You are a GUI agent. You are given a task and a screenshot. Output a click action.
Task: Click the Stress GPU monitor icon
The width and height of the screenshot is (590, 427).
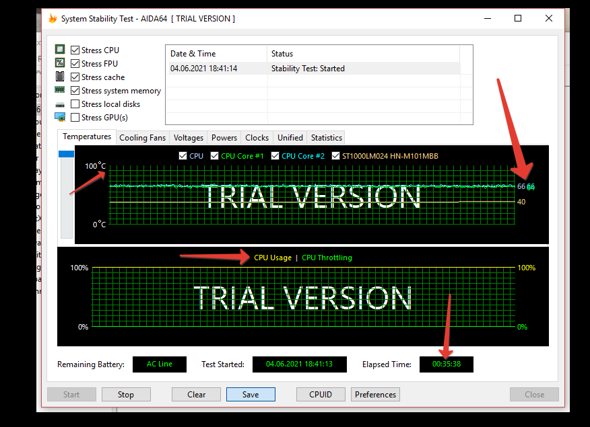coord(60,117)
